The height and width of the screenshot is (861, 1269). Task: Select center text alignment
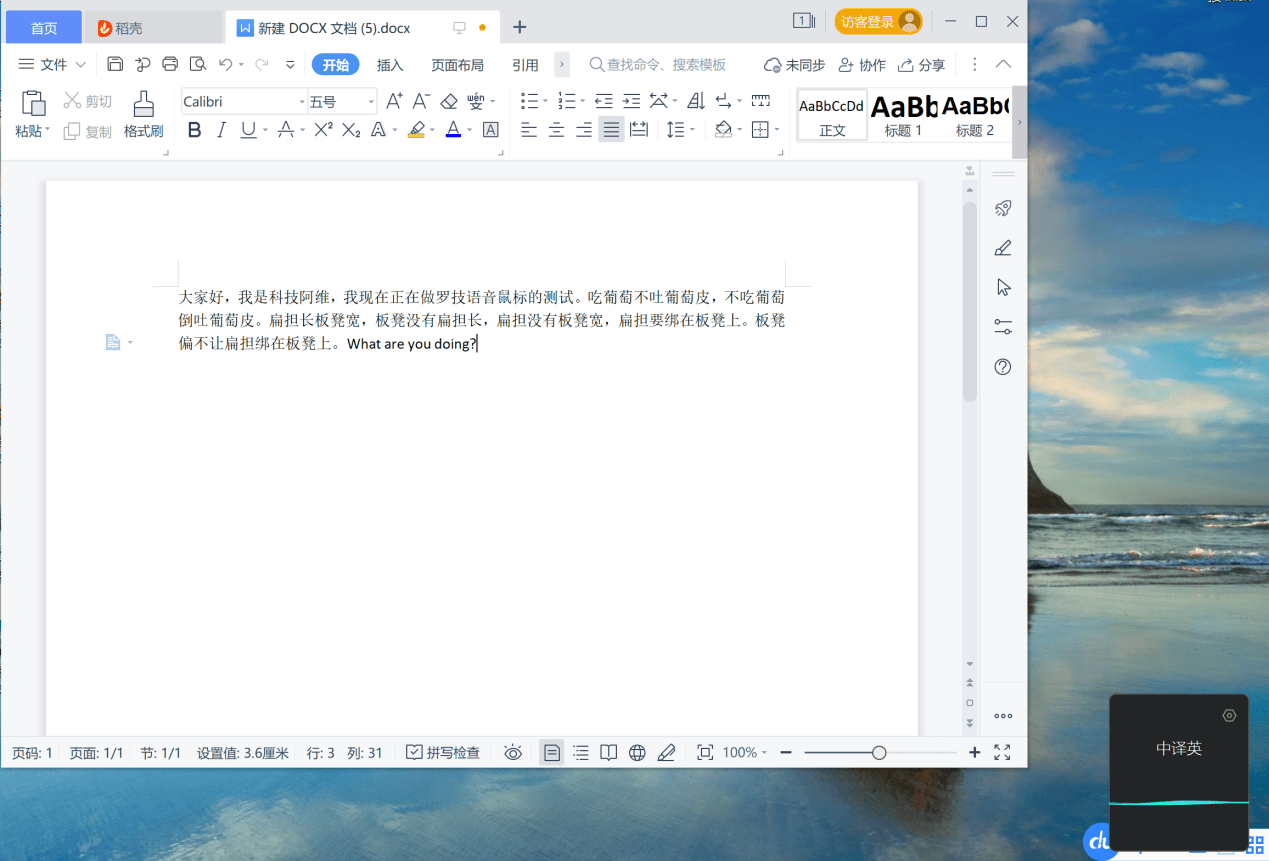click(556, 130)
